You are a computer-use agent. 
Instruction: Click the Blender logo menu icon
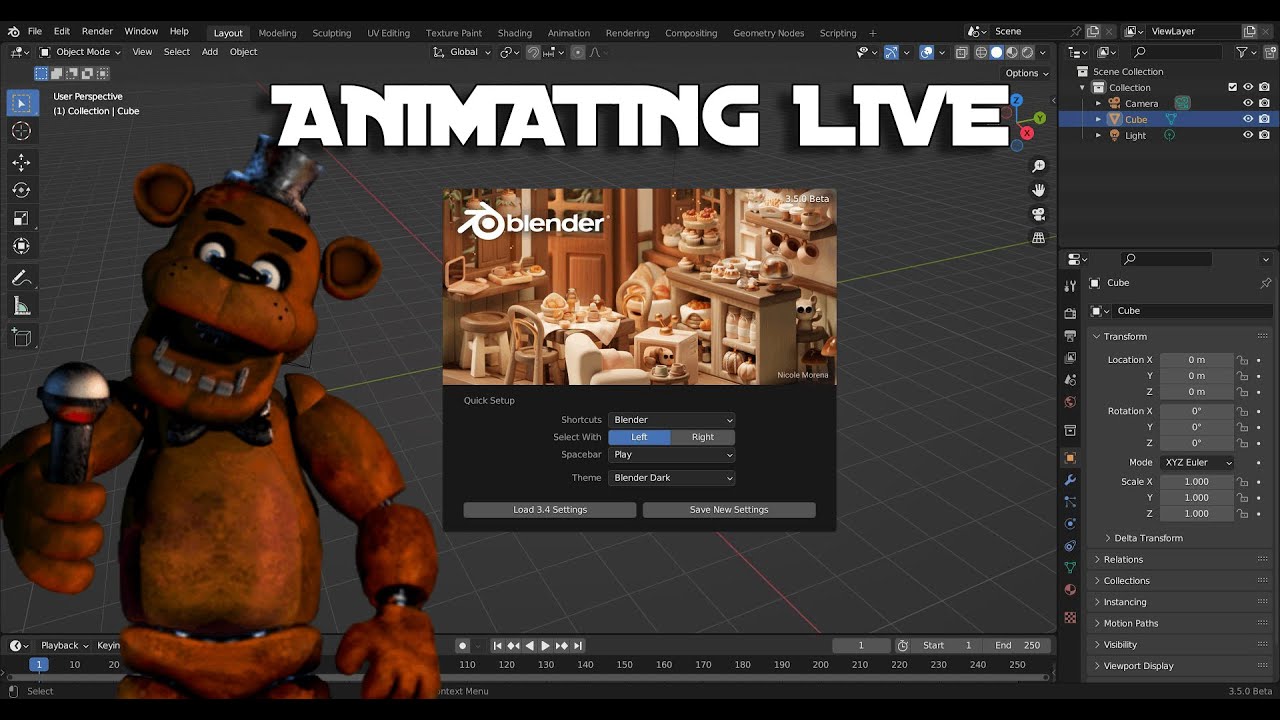point(13,32)
